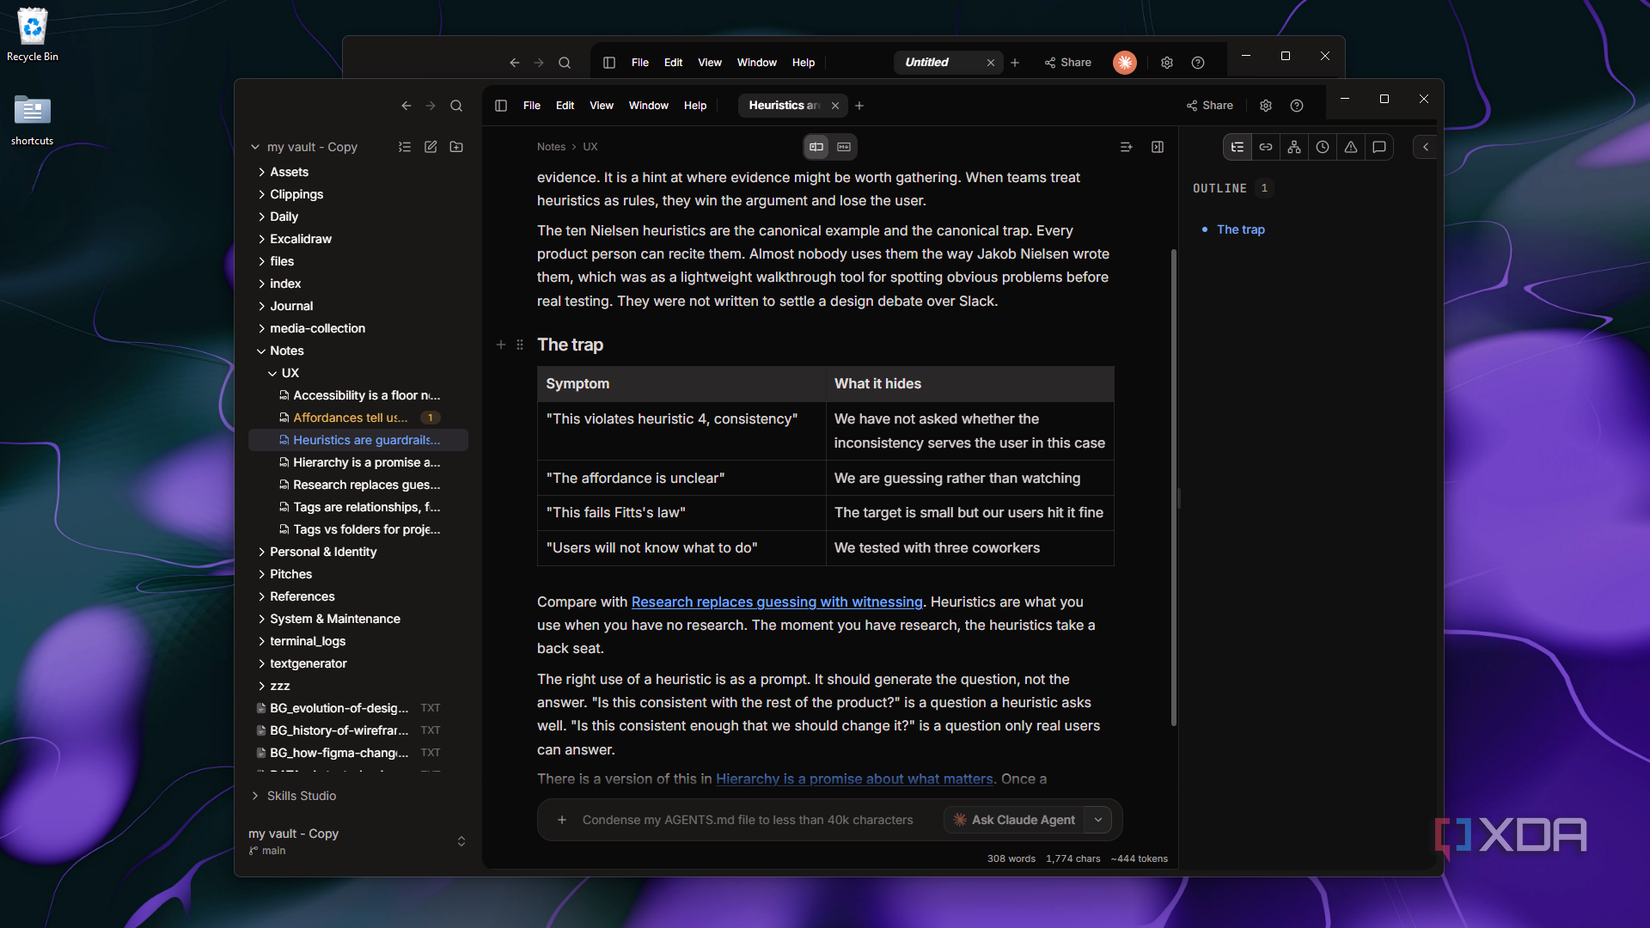Expand the Personal & Identity folder
Viewport: 1650px width, 928px height.
tap(323, 552)
